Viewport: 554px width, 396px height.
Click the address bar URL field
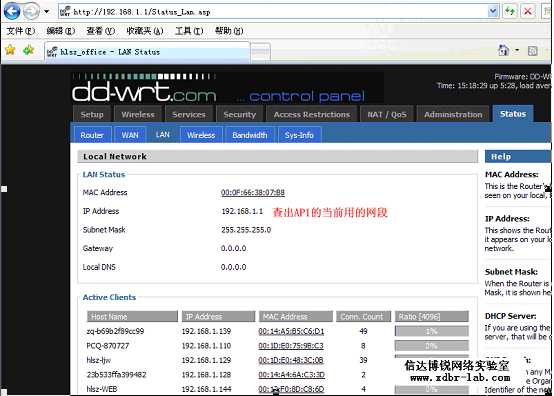click(x=274, y=12)
